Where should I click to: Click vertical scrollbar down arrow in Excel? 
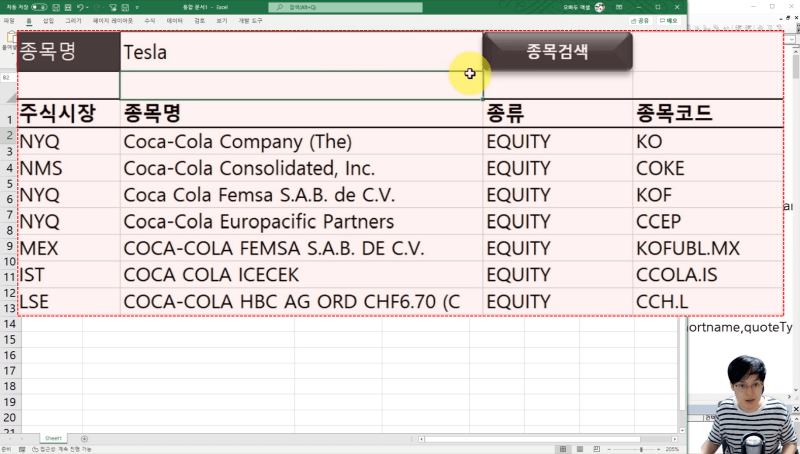pyautogui.click(x=682, y=431)
